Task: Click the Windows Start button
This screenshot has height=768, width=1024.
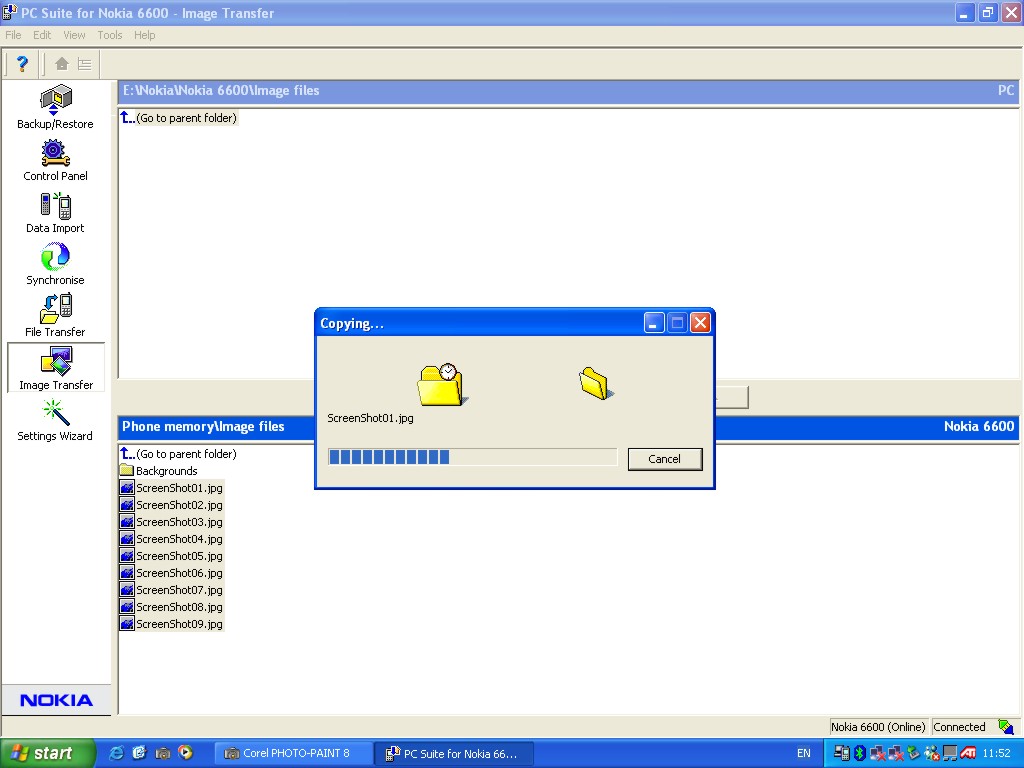Action: (x=48, y=753)
